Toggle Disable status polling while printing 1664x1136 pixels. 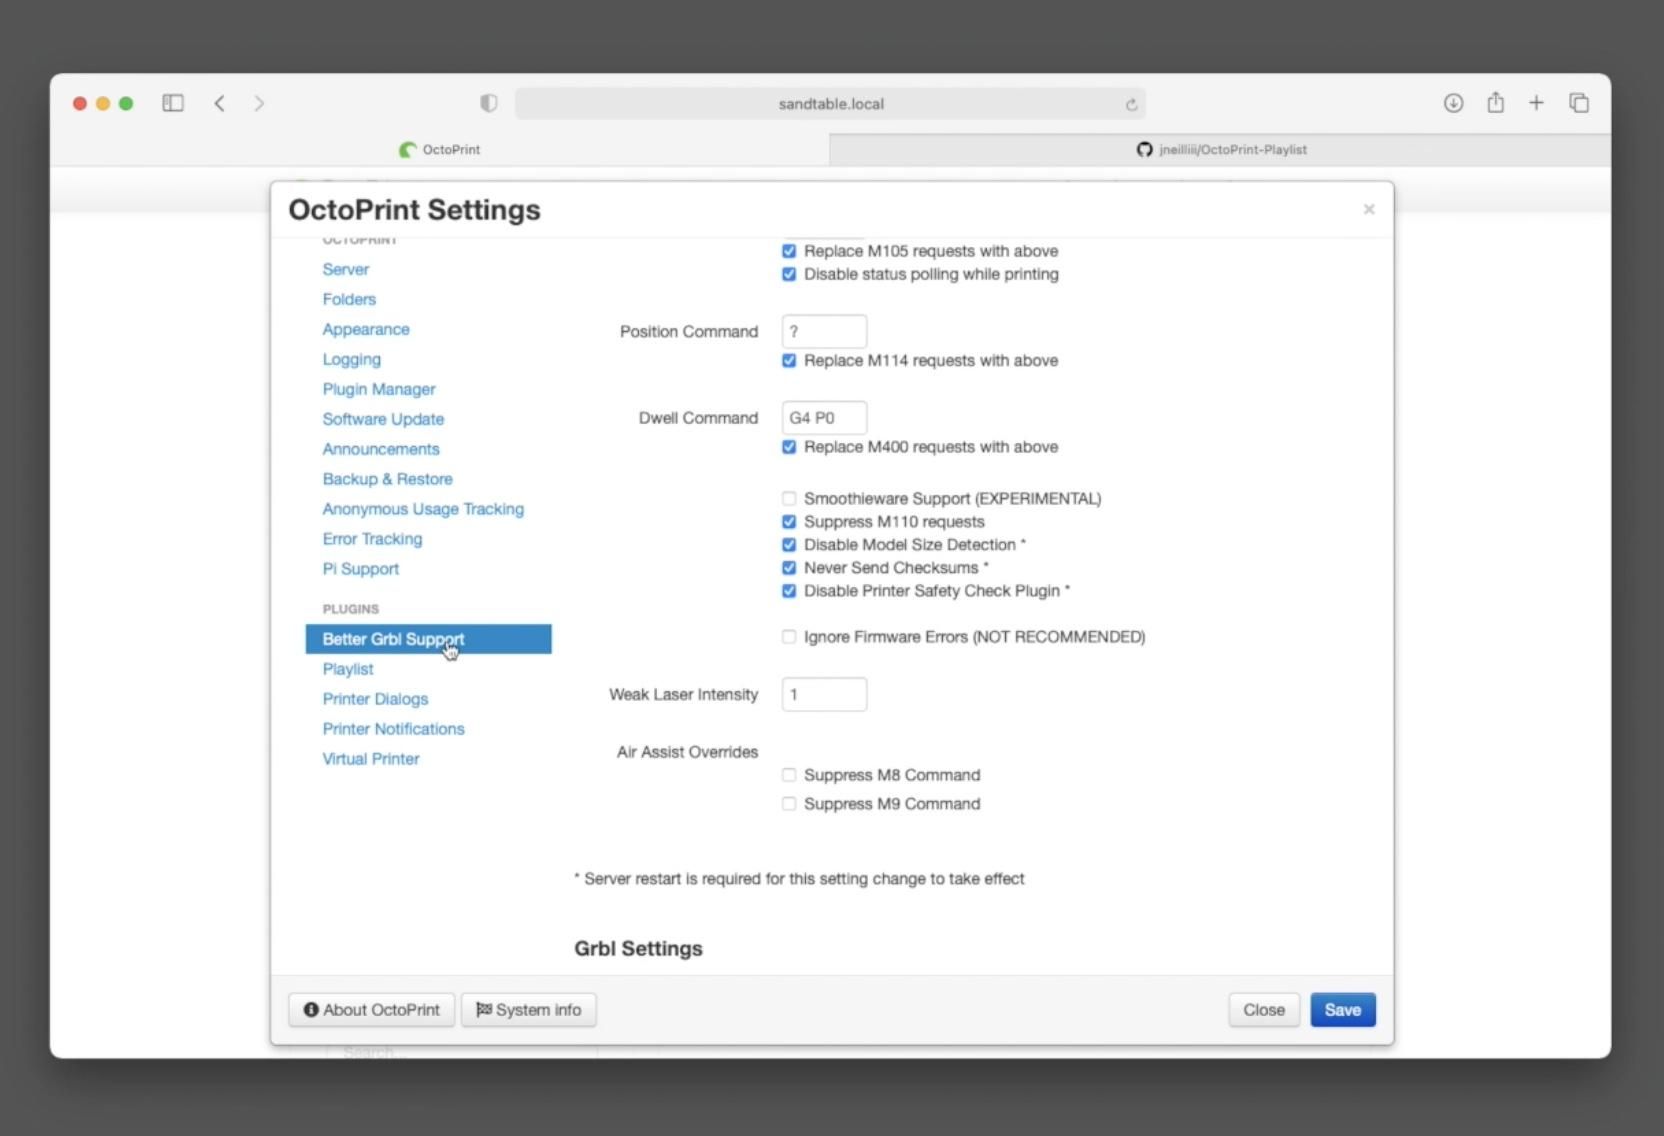(x=789, y=274)
